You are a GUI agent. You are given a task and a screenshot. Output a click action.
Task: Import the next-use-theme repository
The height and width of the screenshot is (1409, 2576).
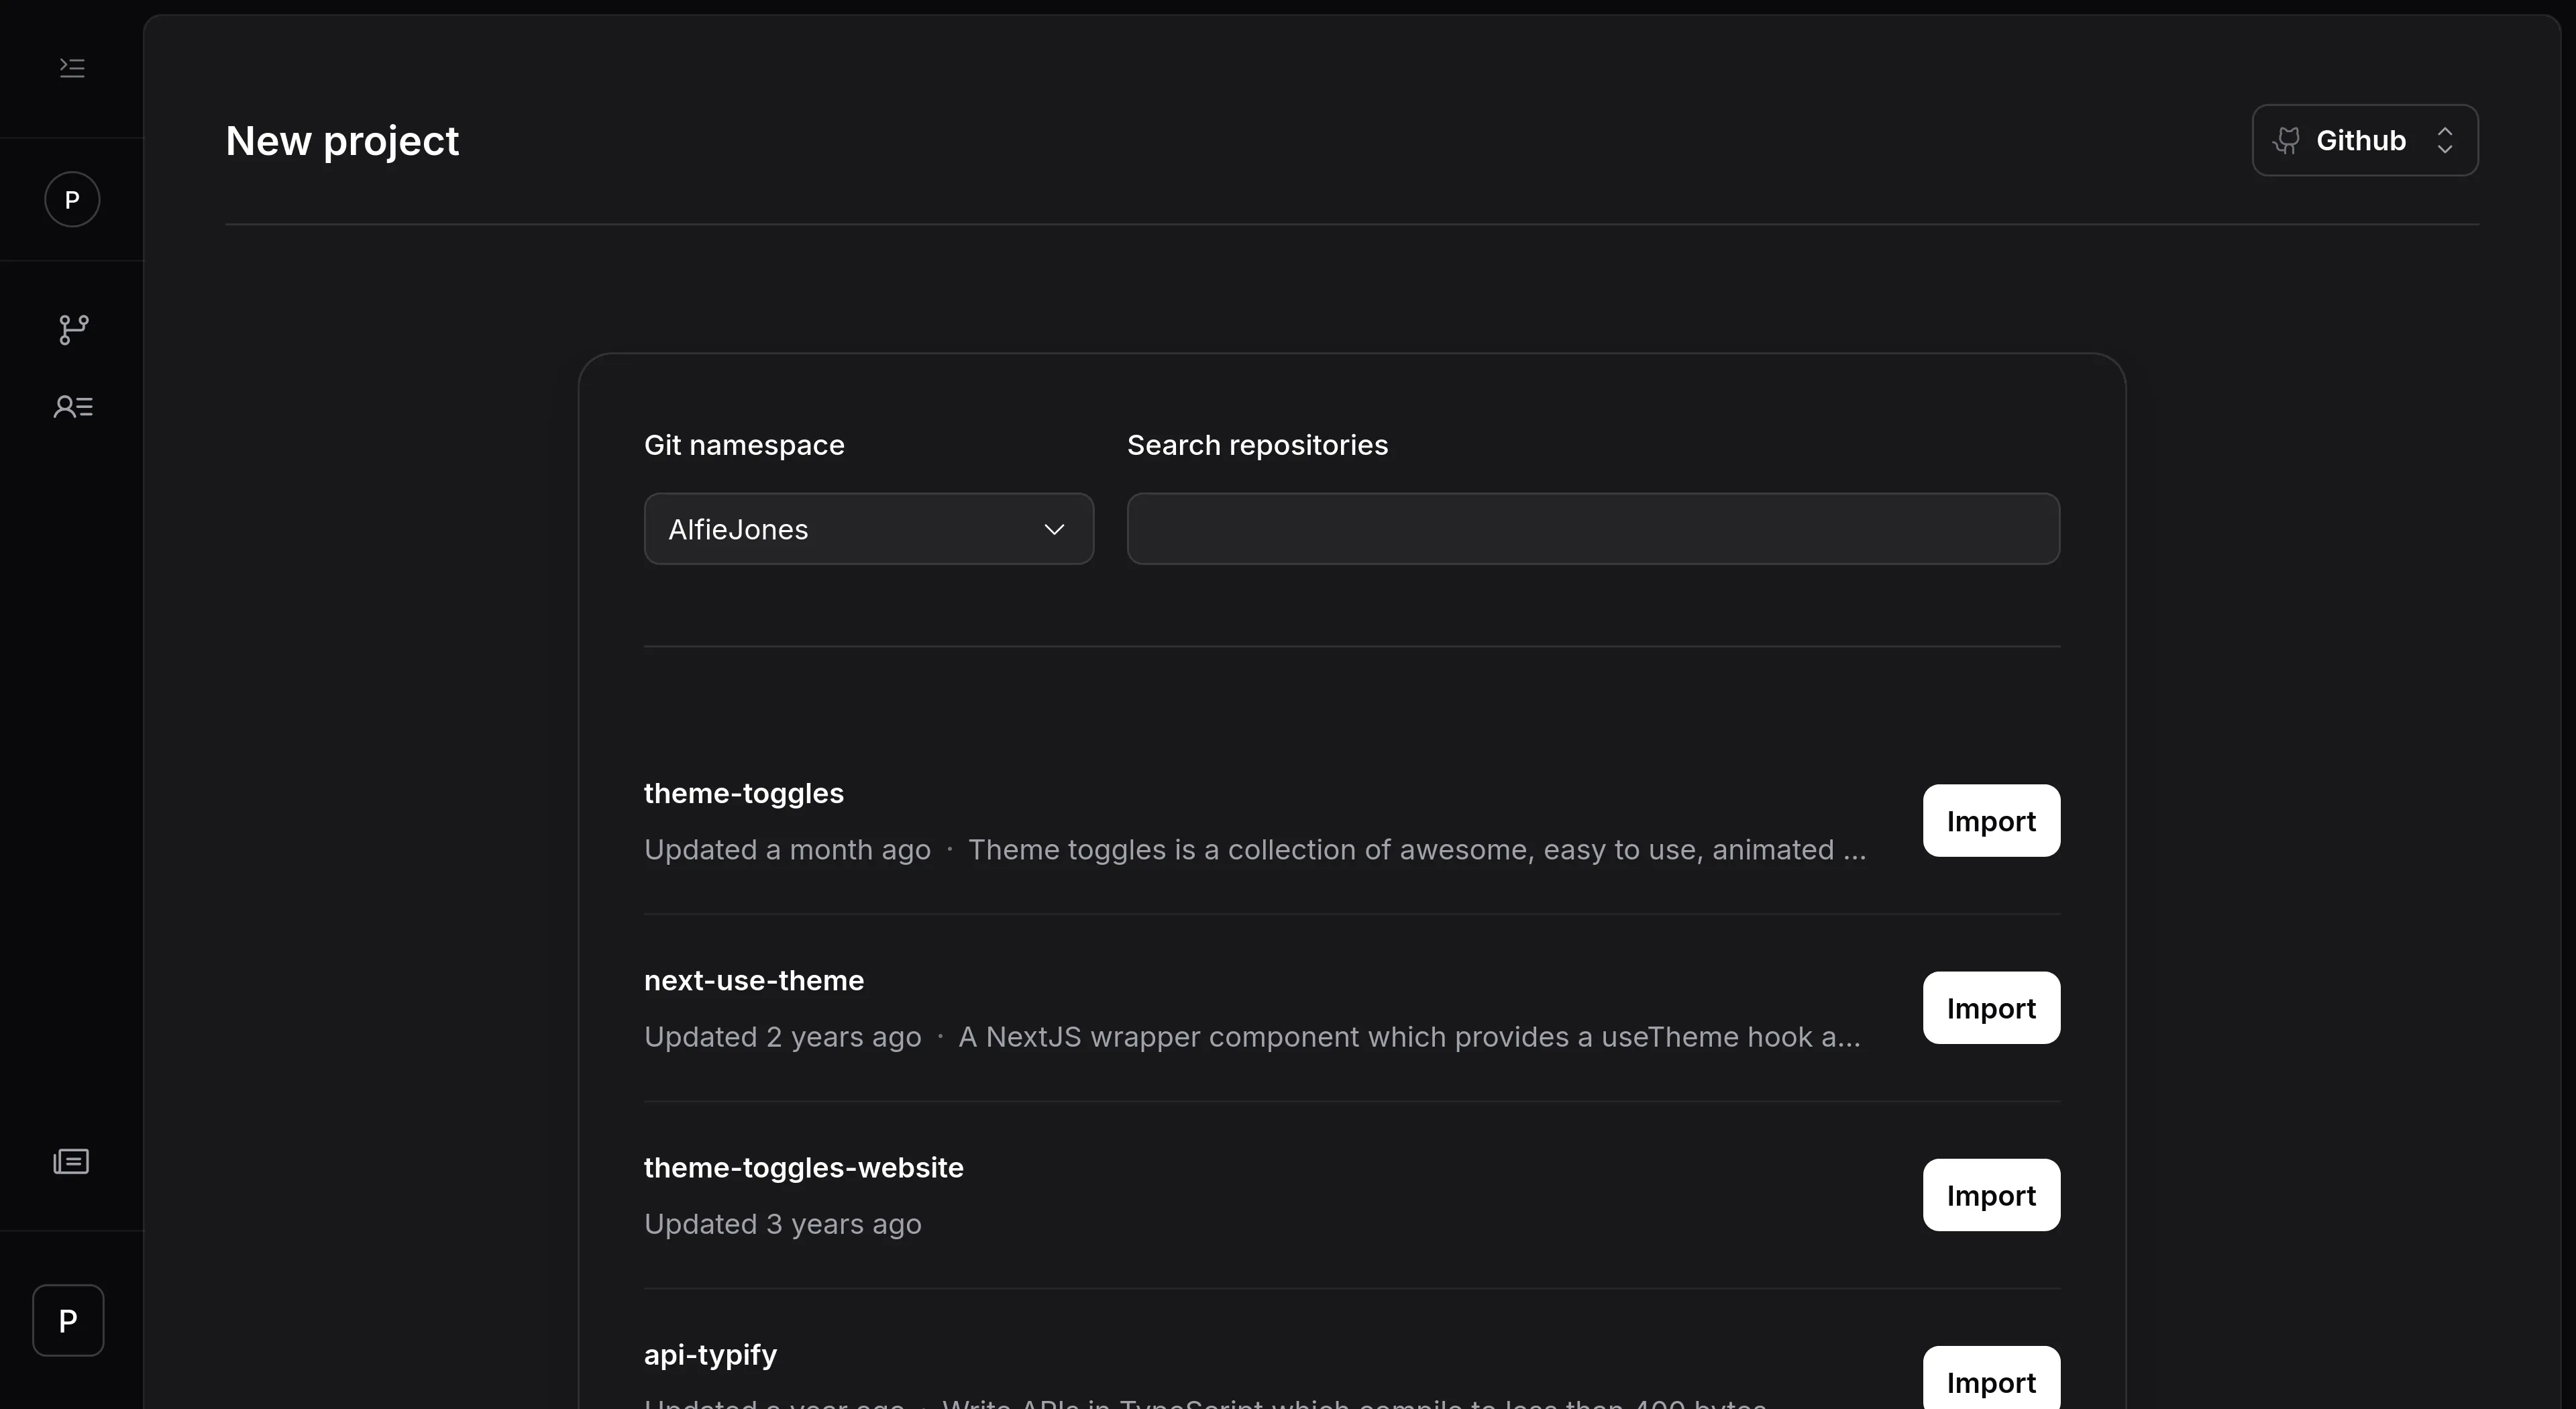1991,1007
